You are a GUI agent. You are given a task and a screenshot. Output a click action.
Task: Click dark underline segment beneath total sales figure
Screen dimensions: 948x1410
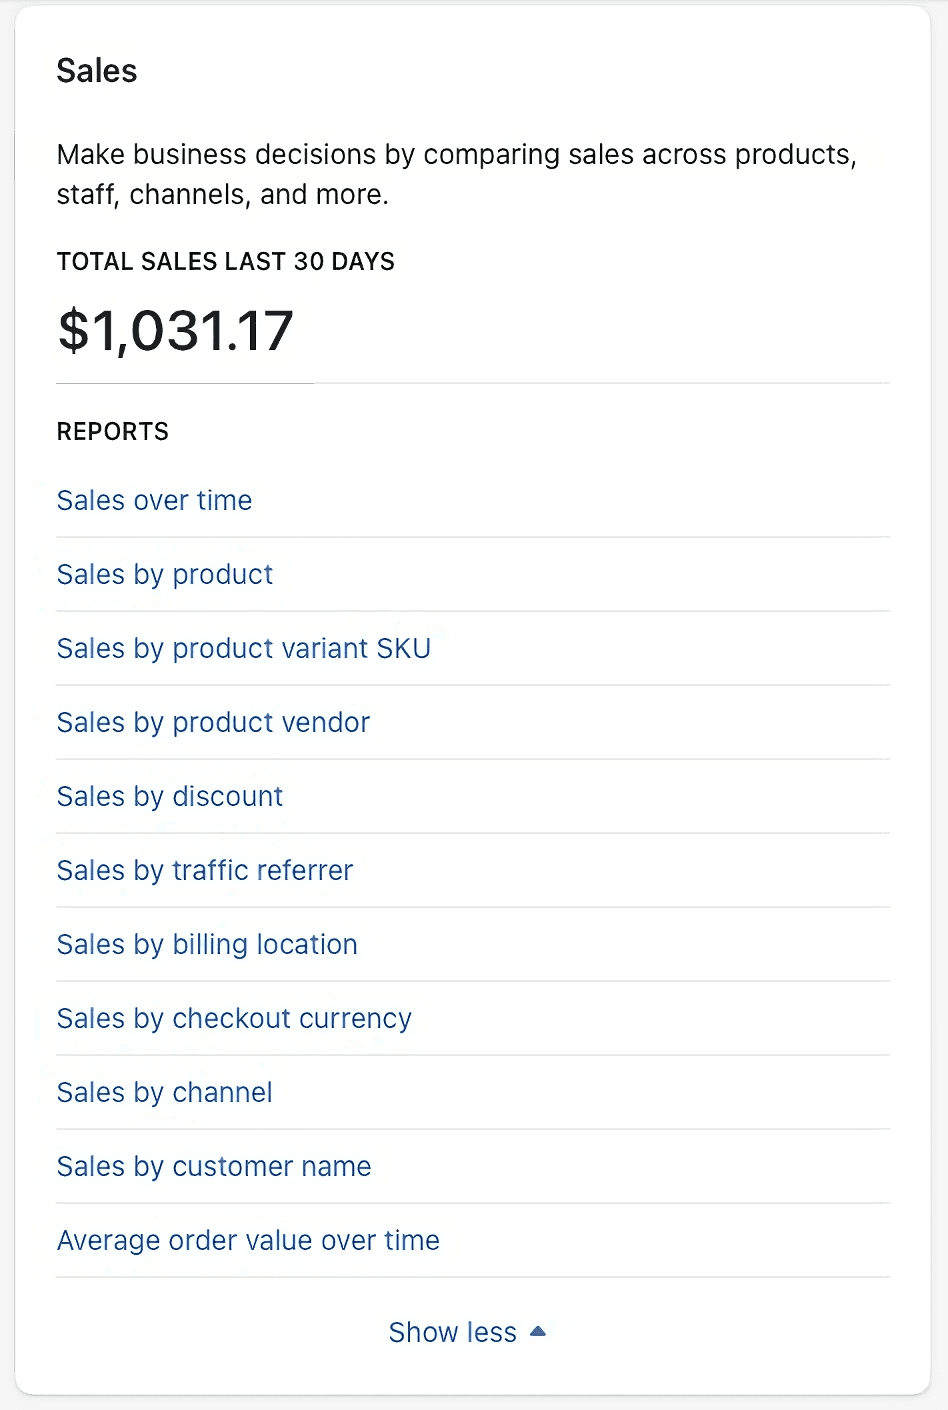pyautogui.click(x=185, y=383)
